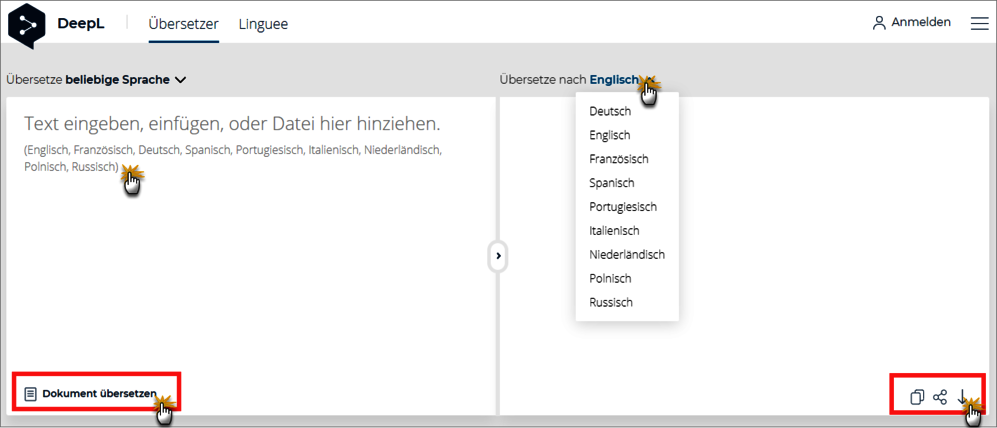Click the swap languages arrow between panels
The image size is (997, 428).
pos(498,256)
